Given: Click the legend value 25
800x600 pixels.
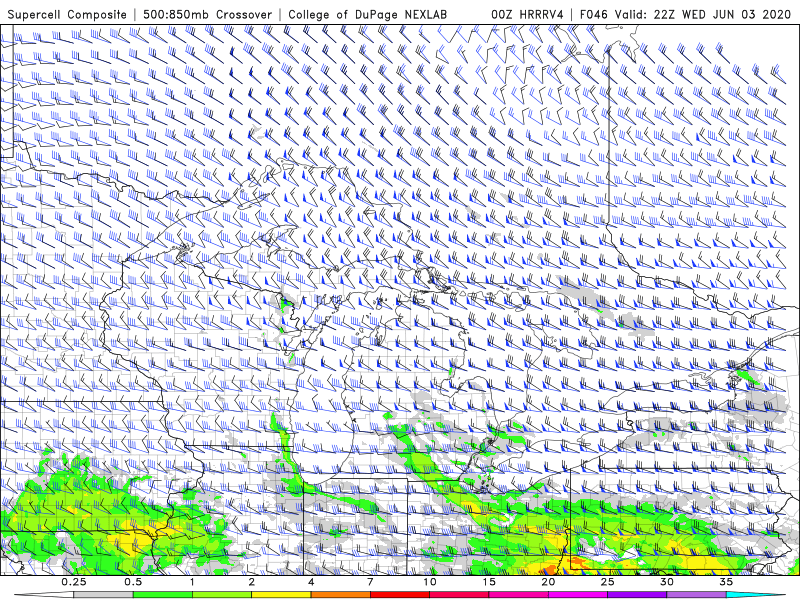Looking at the screenshot, I should (608, 582).
